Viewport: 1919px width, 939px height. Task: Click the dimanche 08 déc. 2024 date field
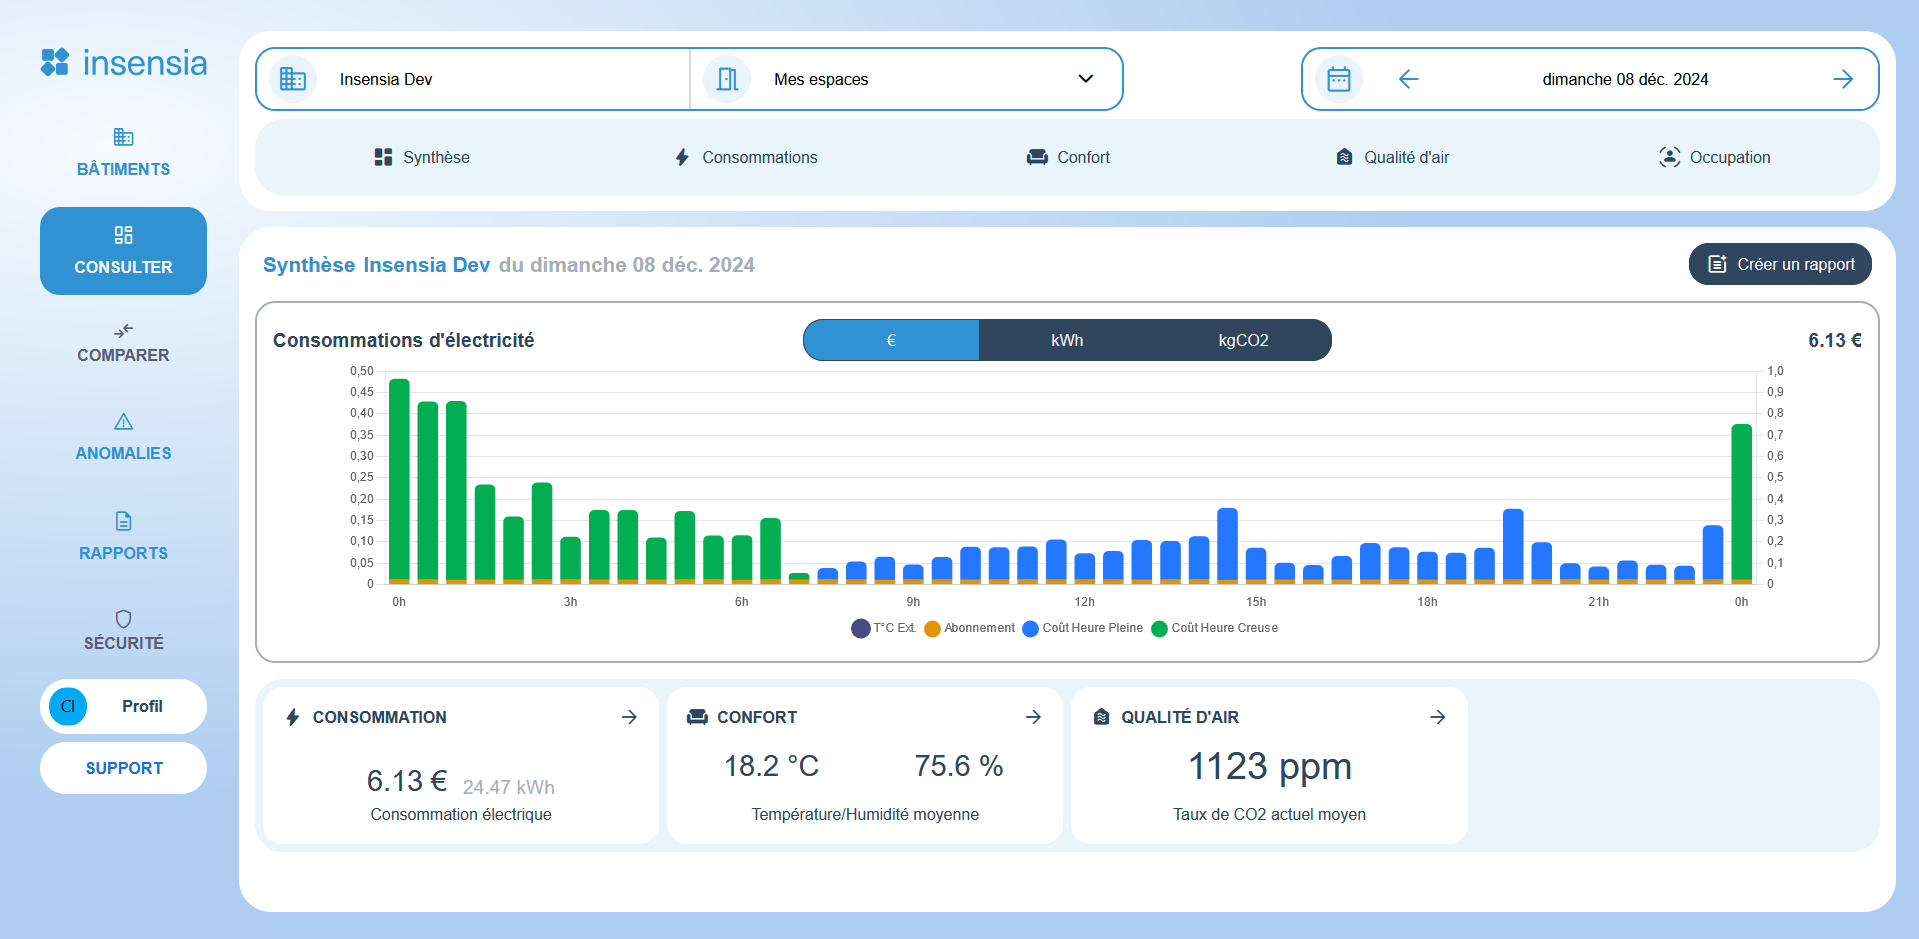pos(1625,79)
